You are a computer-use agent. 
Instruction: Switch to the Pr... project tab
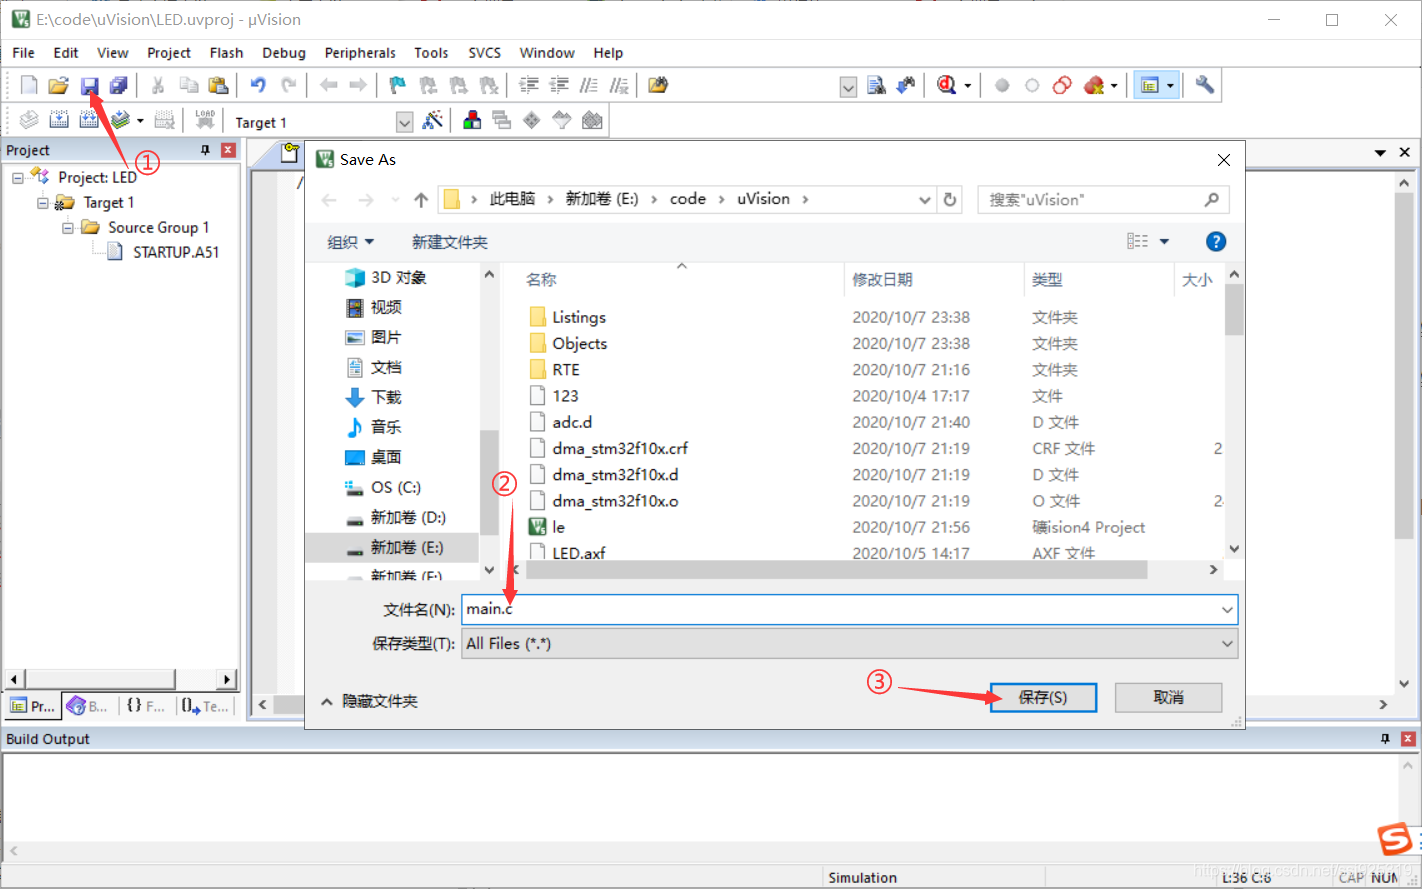pyautogui.click(x=33, y=706)
